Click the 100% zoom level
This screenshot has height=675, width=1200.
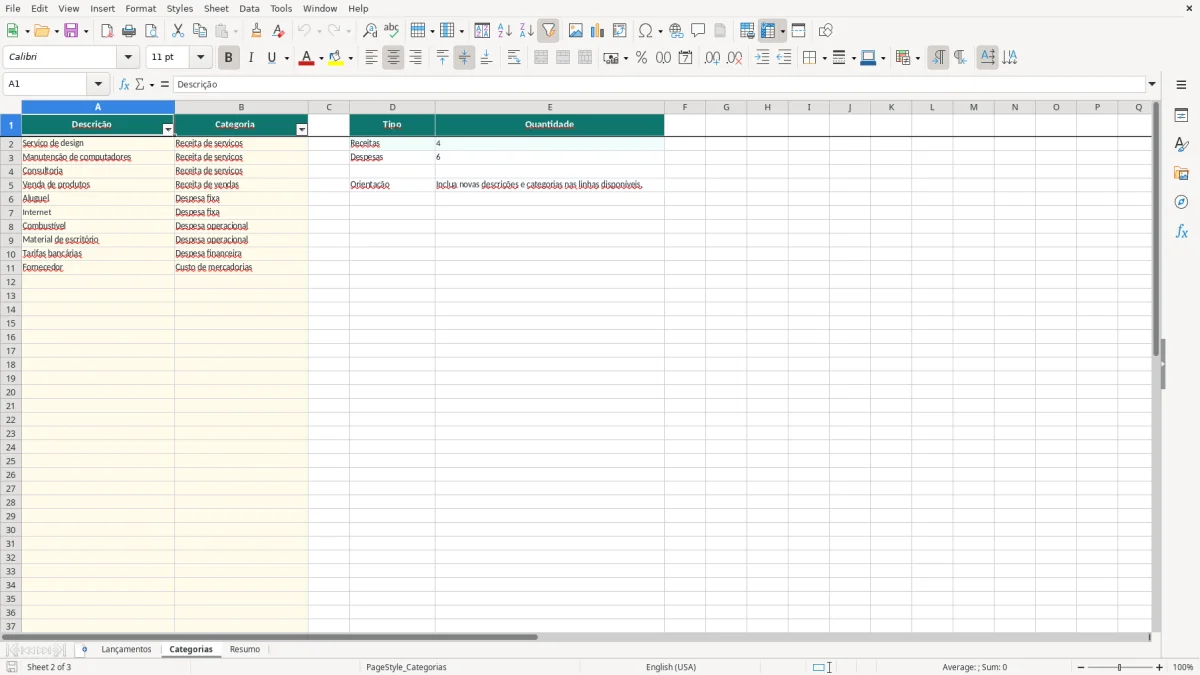coord(1183,667)
